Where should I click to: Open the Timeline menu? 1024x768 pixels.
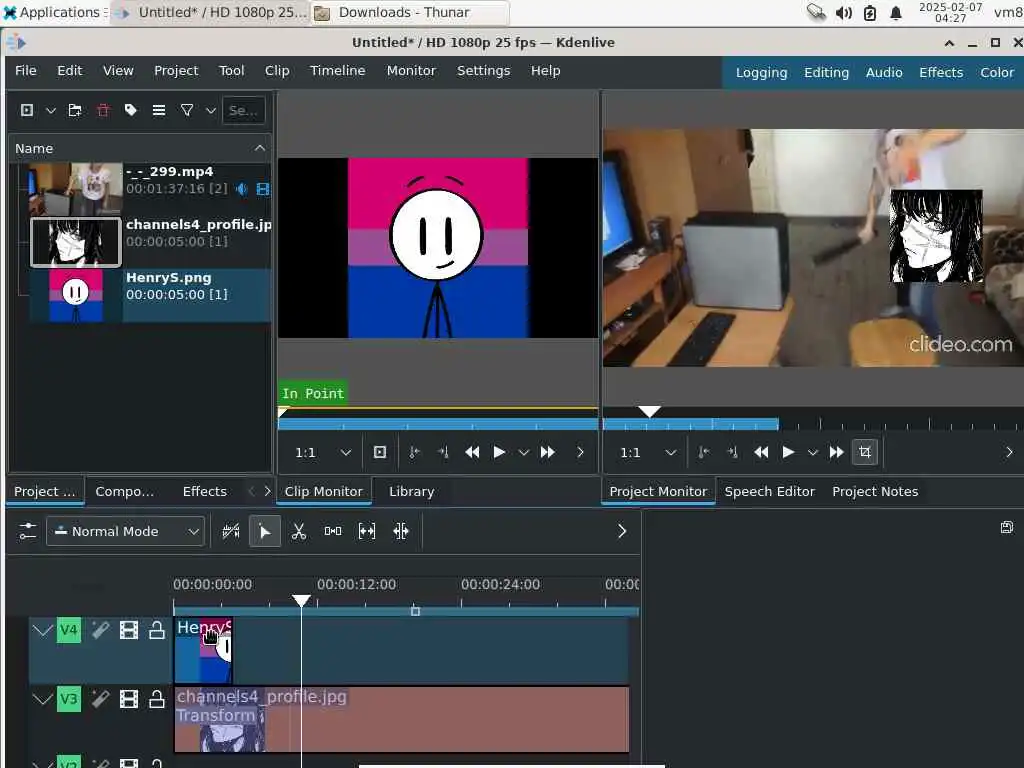pos(338,71)
